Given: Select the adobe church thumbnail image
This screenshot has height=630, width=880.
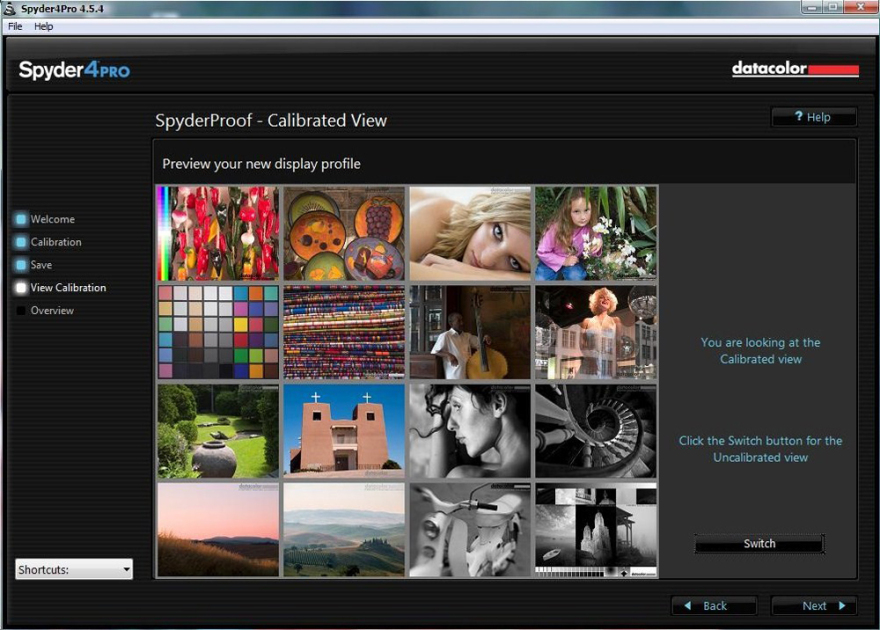Looking at the screenshot, I should coord(344,431).
